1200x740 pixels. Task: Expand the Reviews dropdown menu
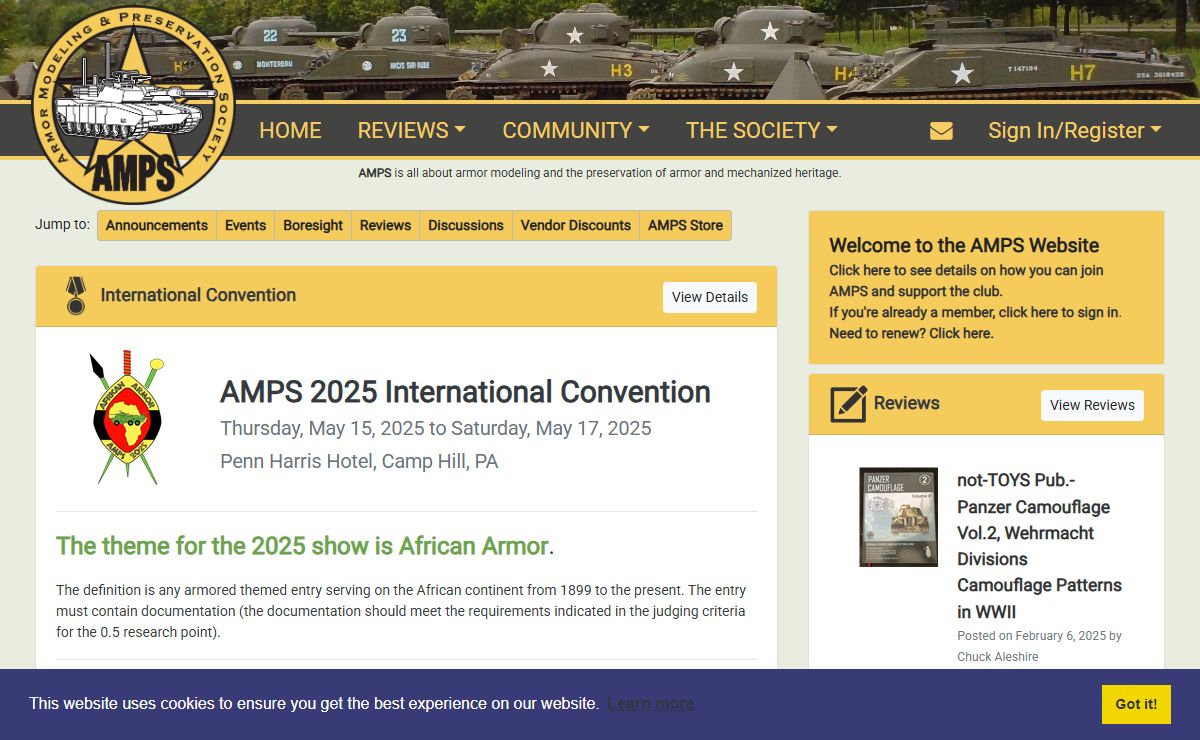pos(411,131)
